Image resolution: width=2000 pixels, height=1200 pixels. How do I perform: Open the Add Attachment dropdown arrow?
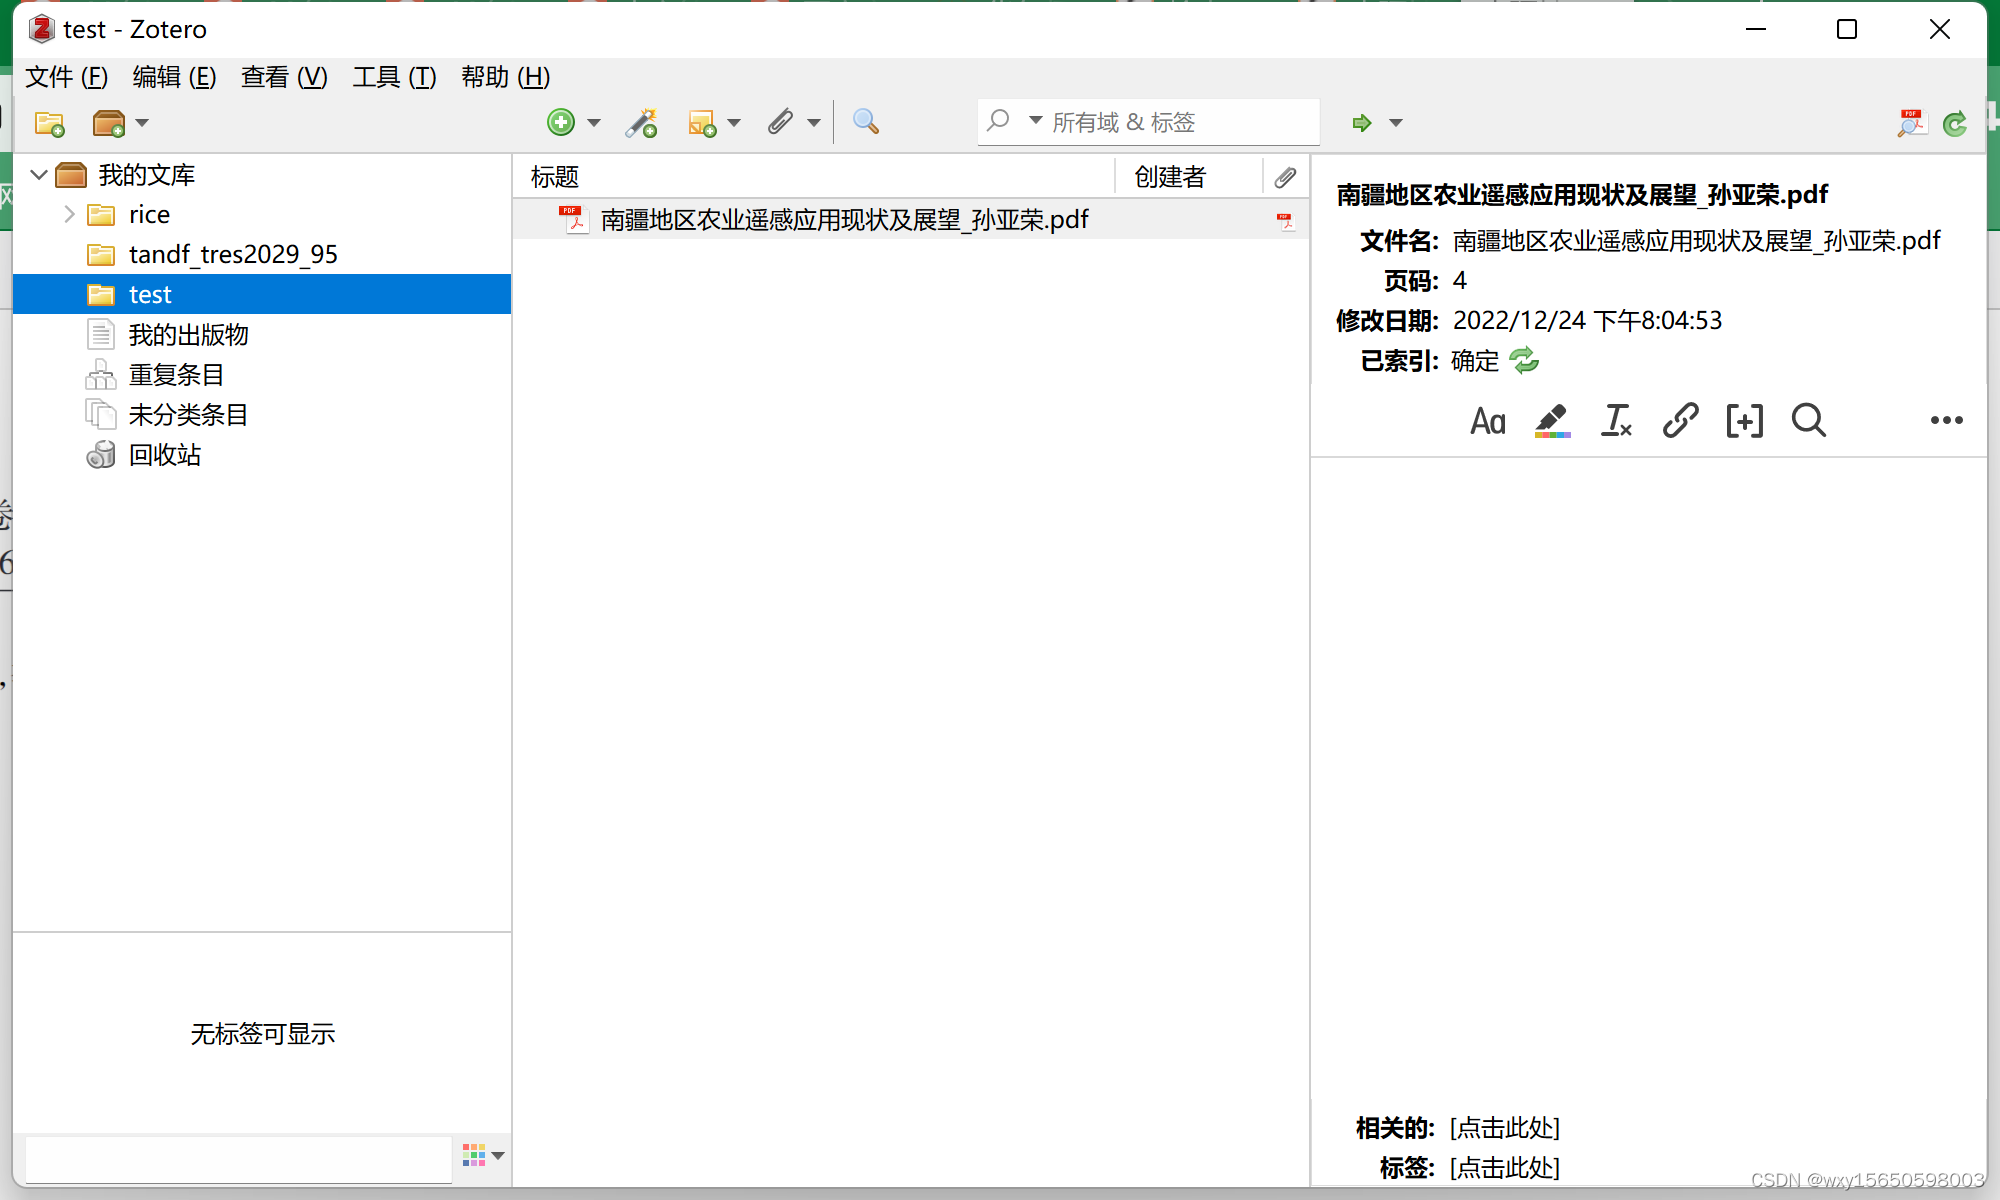pos(814,123)
